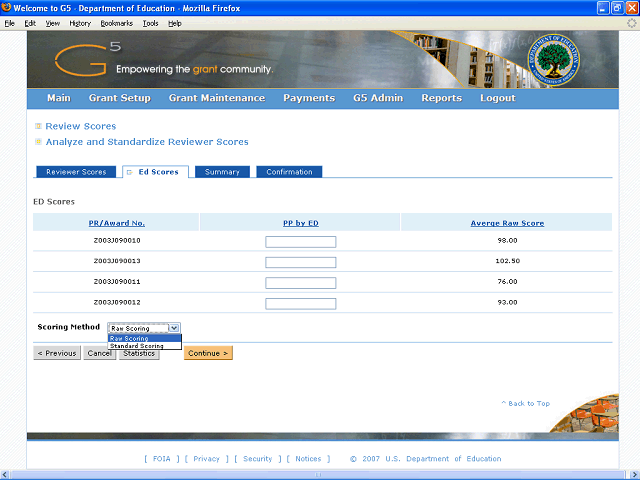The width and height of the screenshot is (640, 480).
Task: Click the Review Scores expand icon
Action: 38,126
